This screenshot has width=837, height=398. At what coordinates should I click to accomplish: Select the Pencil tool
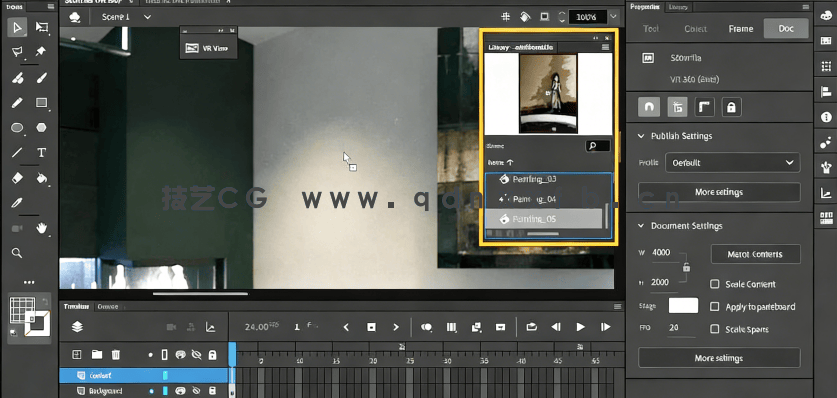[x=17, y=102]
